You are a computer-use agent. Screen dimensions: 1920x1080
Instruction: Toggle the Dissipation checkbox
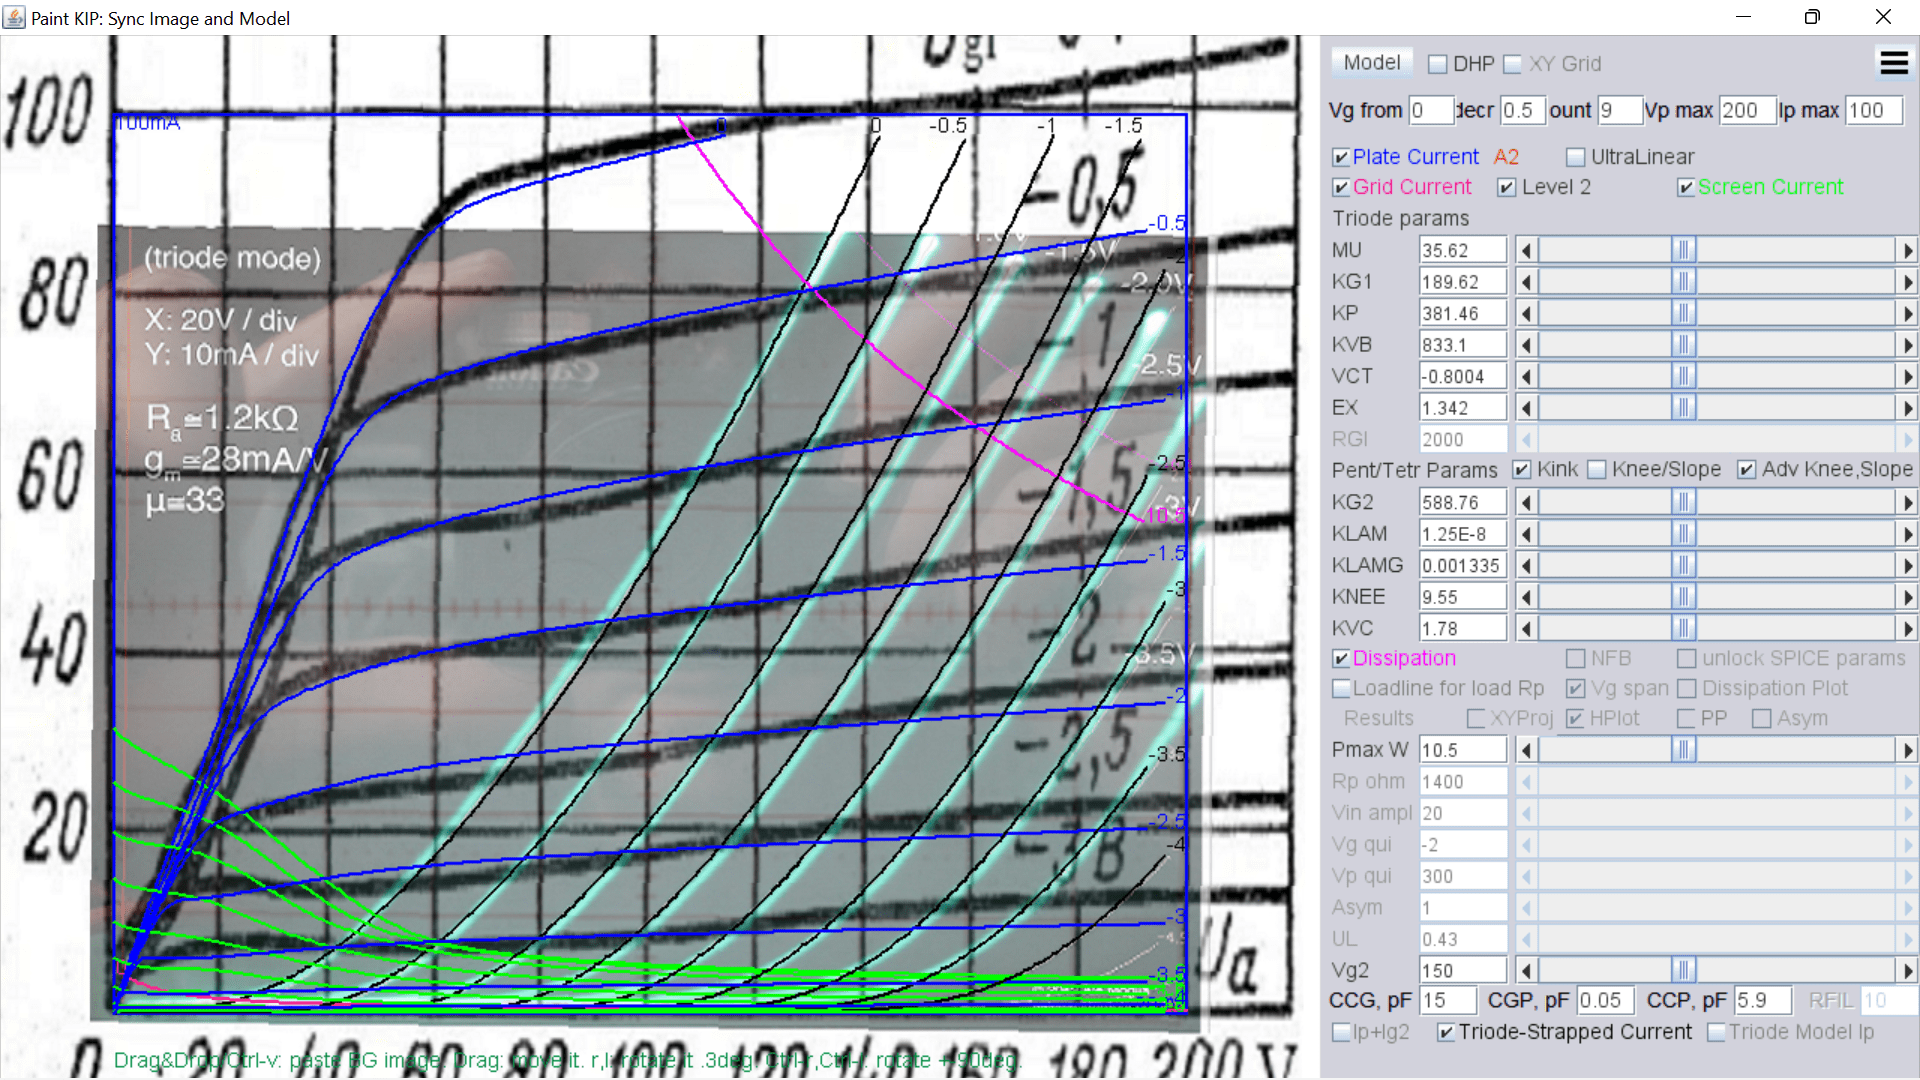point(1341,658)
